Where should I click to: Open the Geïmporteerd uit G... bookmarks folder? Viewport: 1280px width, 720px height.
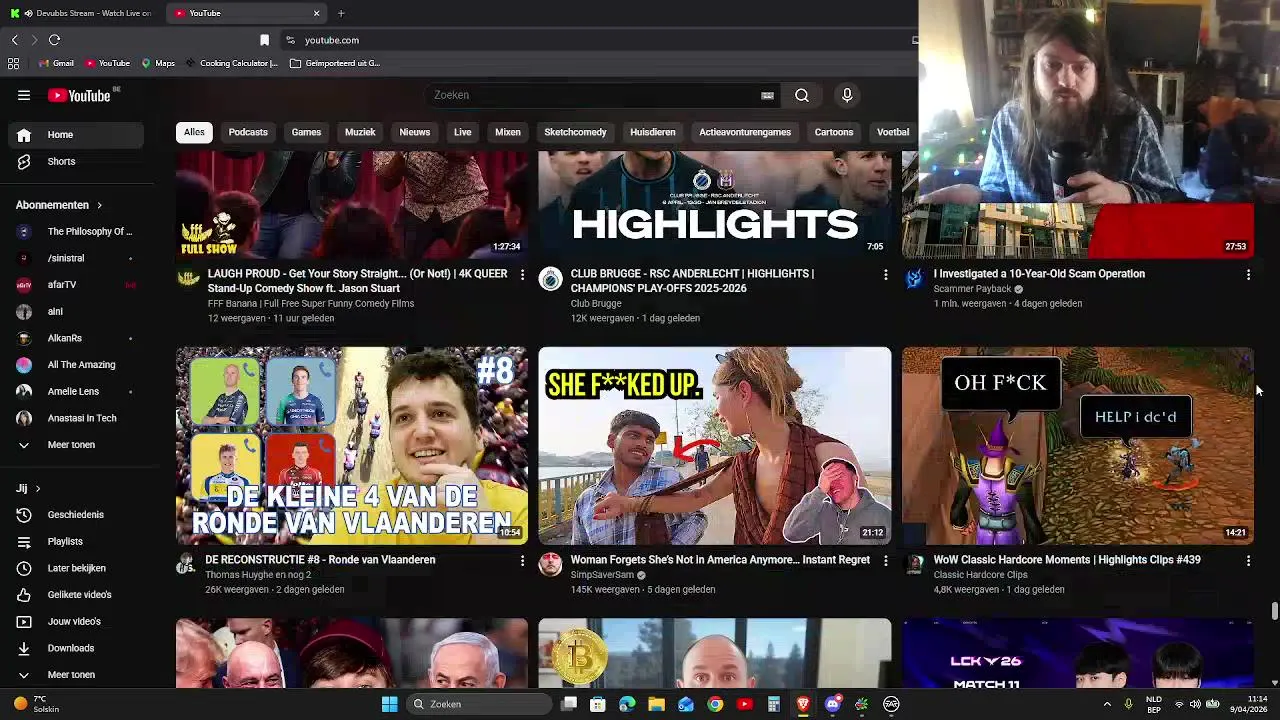(x=335, y=63)
